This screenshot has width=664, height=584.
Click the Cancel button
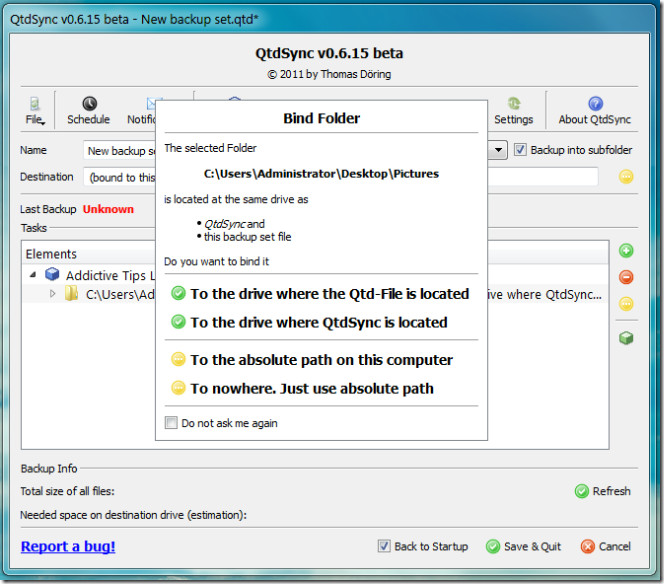pos(606,546)
